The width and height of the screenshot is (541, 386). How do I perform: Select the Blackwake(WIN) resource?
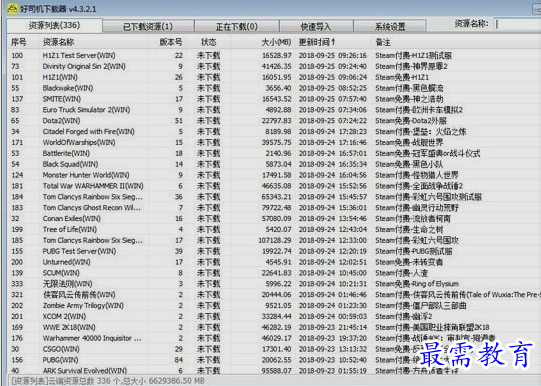coord(274,88)
